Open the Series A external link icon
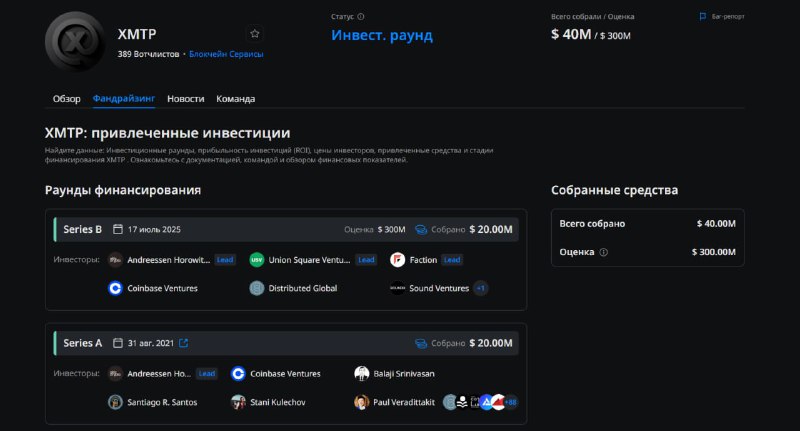This screenshot has width=800, height=431. click(184, 343)
